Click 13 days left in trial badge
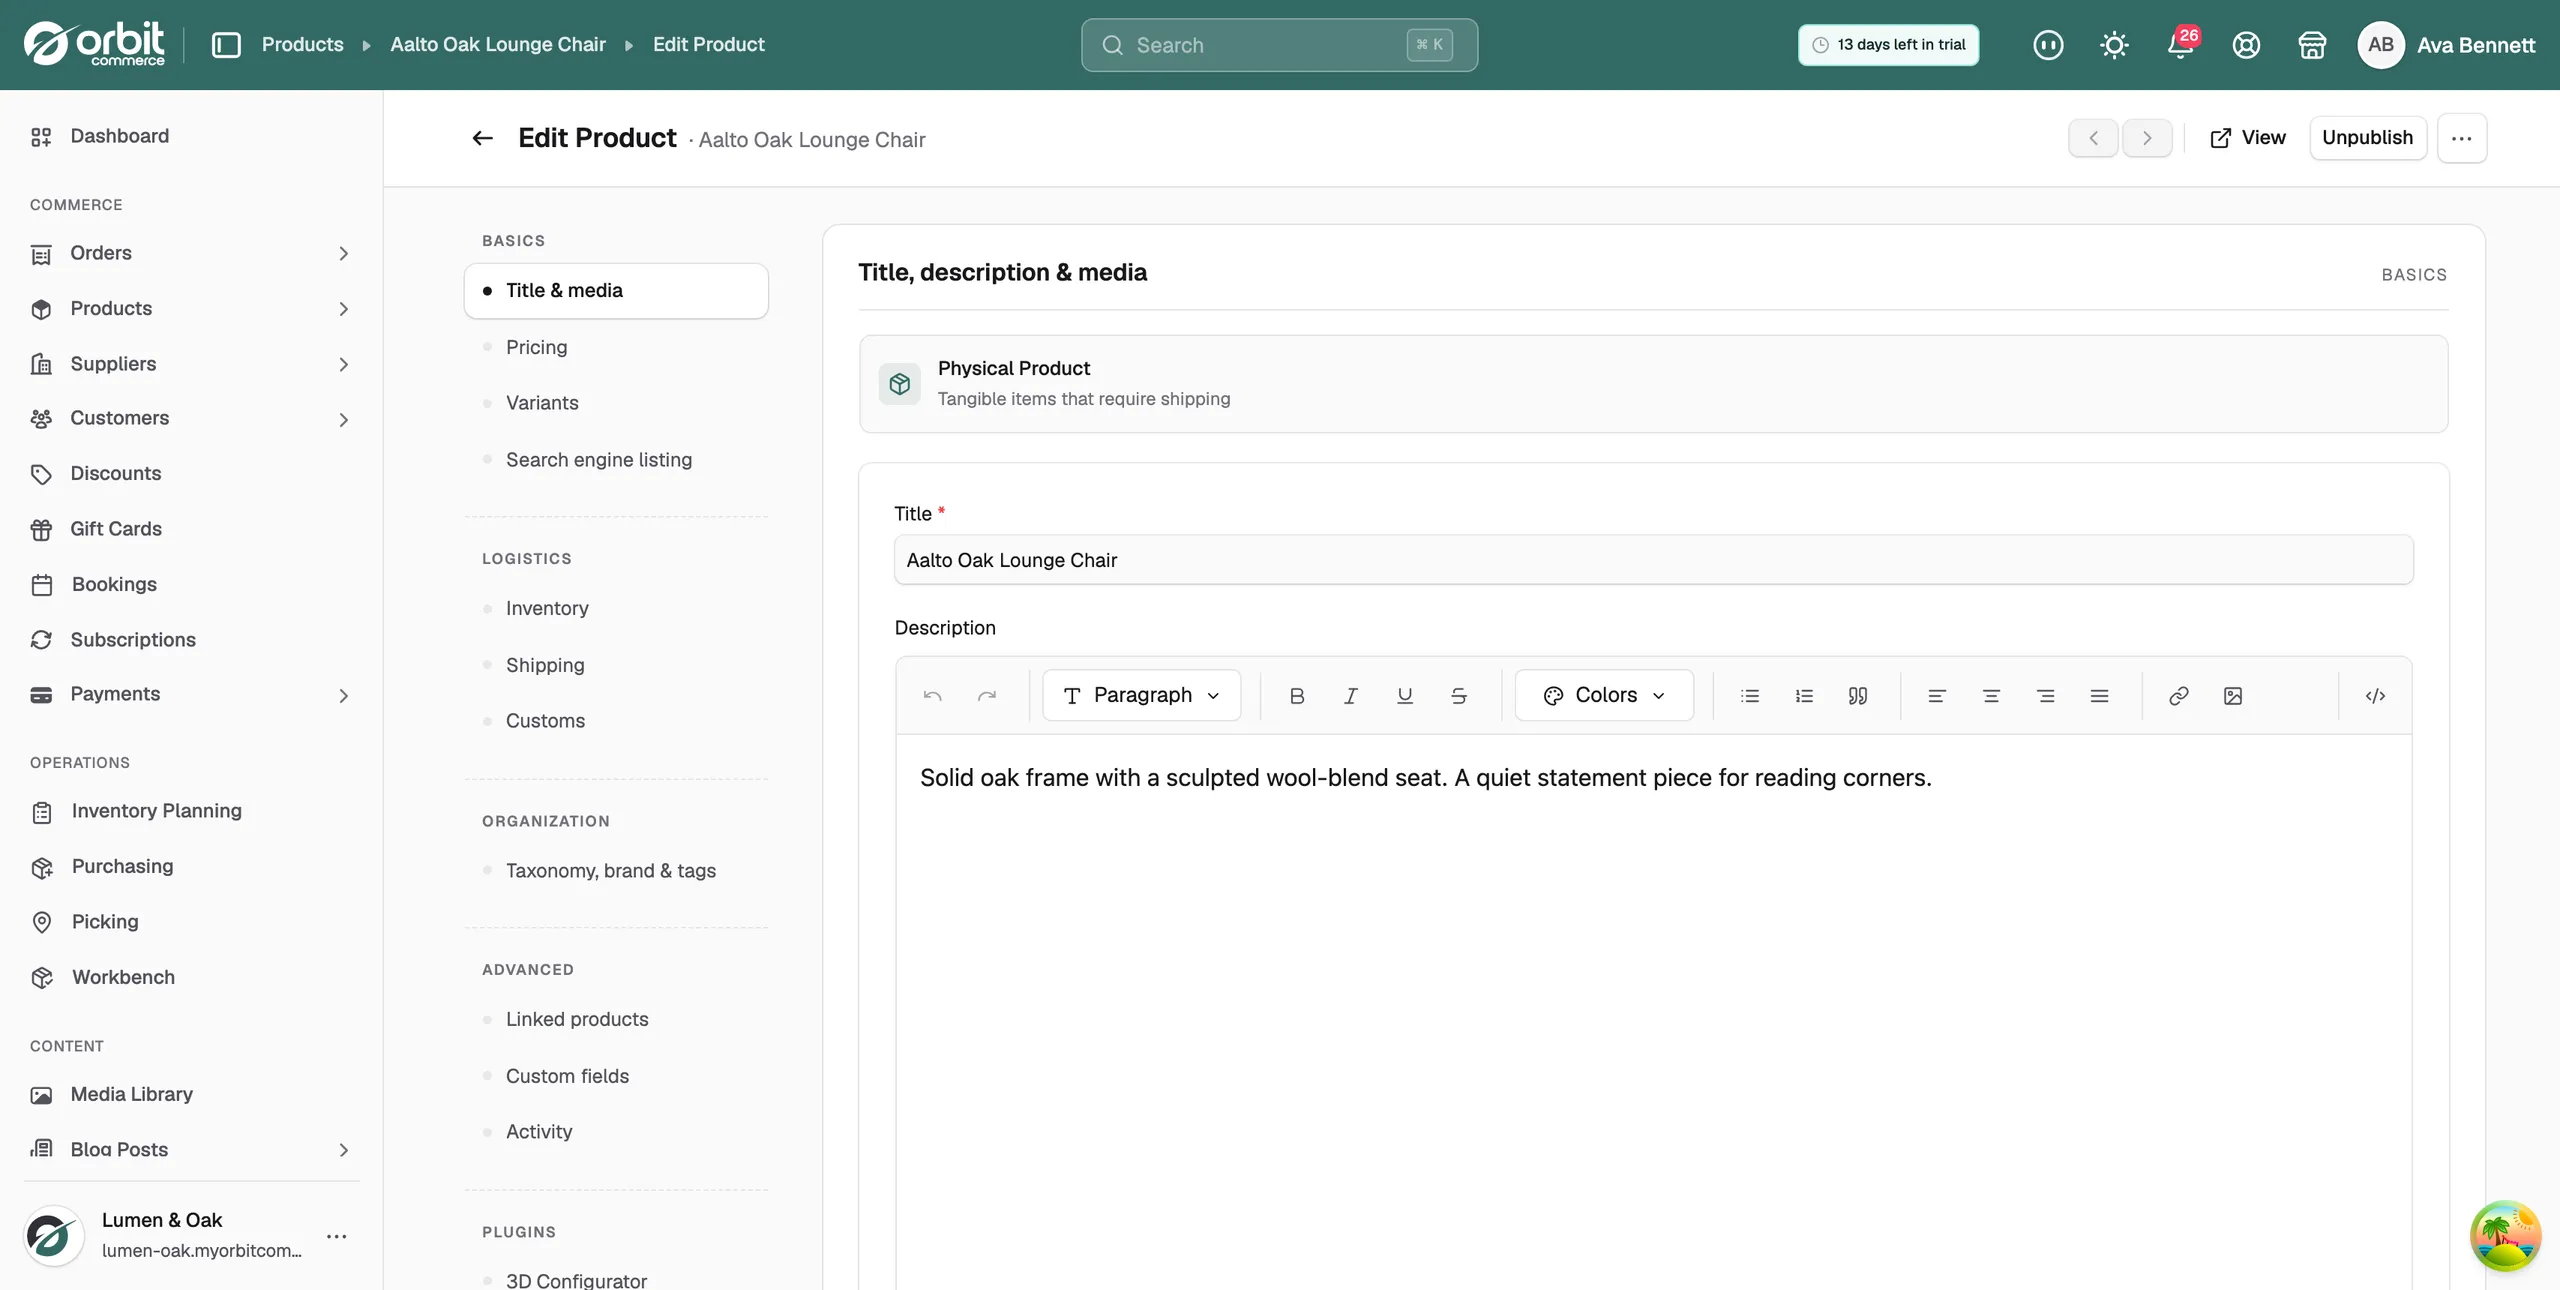Image resolution: width=2560 pixels, height=1290 pixels. tap(1888, 45)
